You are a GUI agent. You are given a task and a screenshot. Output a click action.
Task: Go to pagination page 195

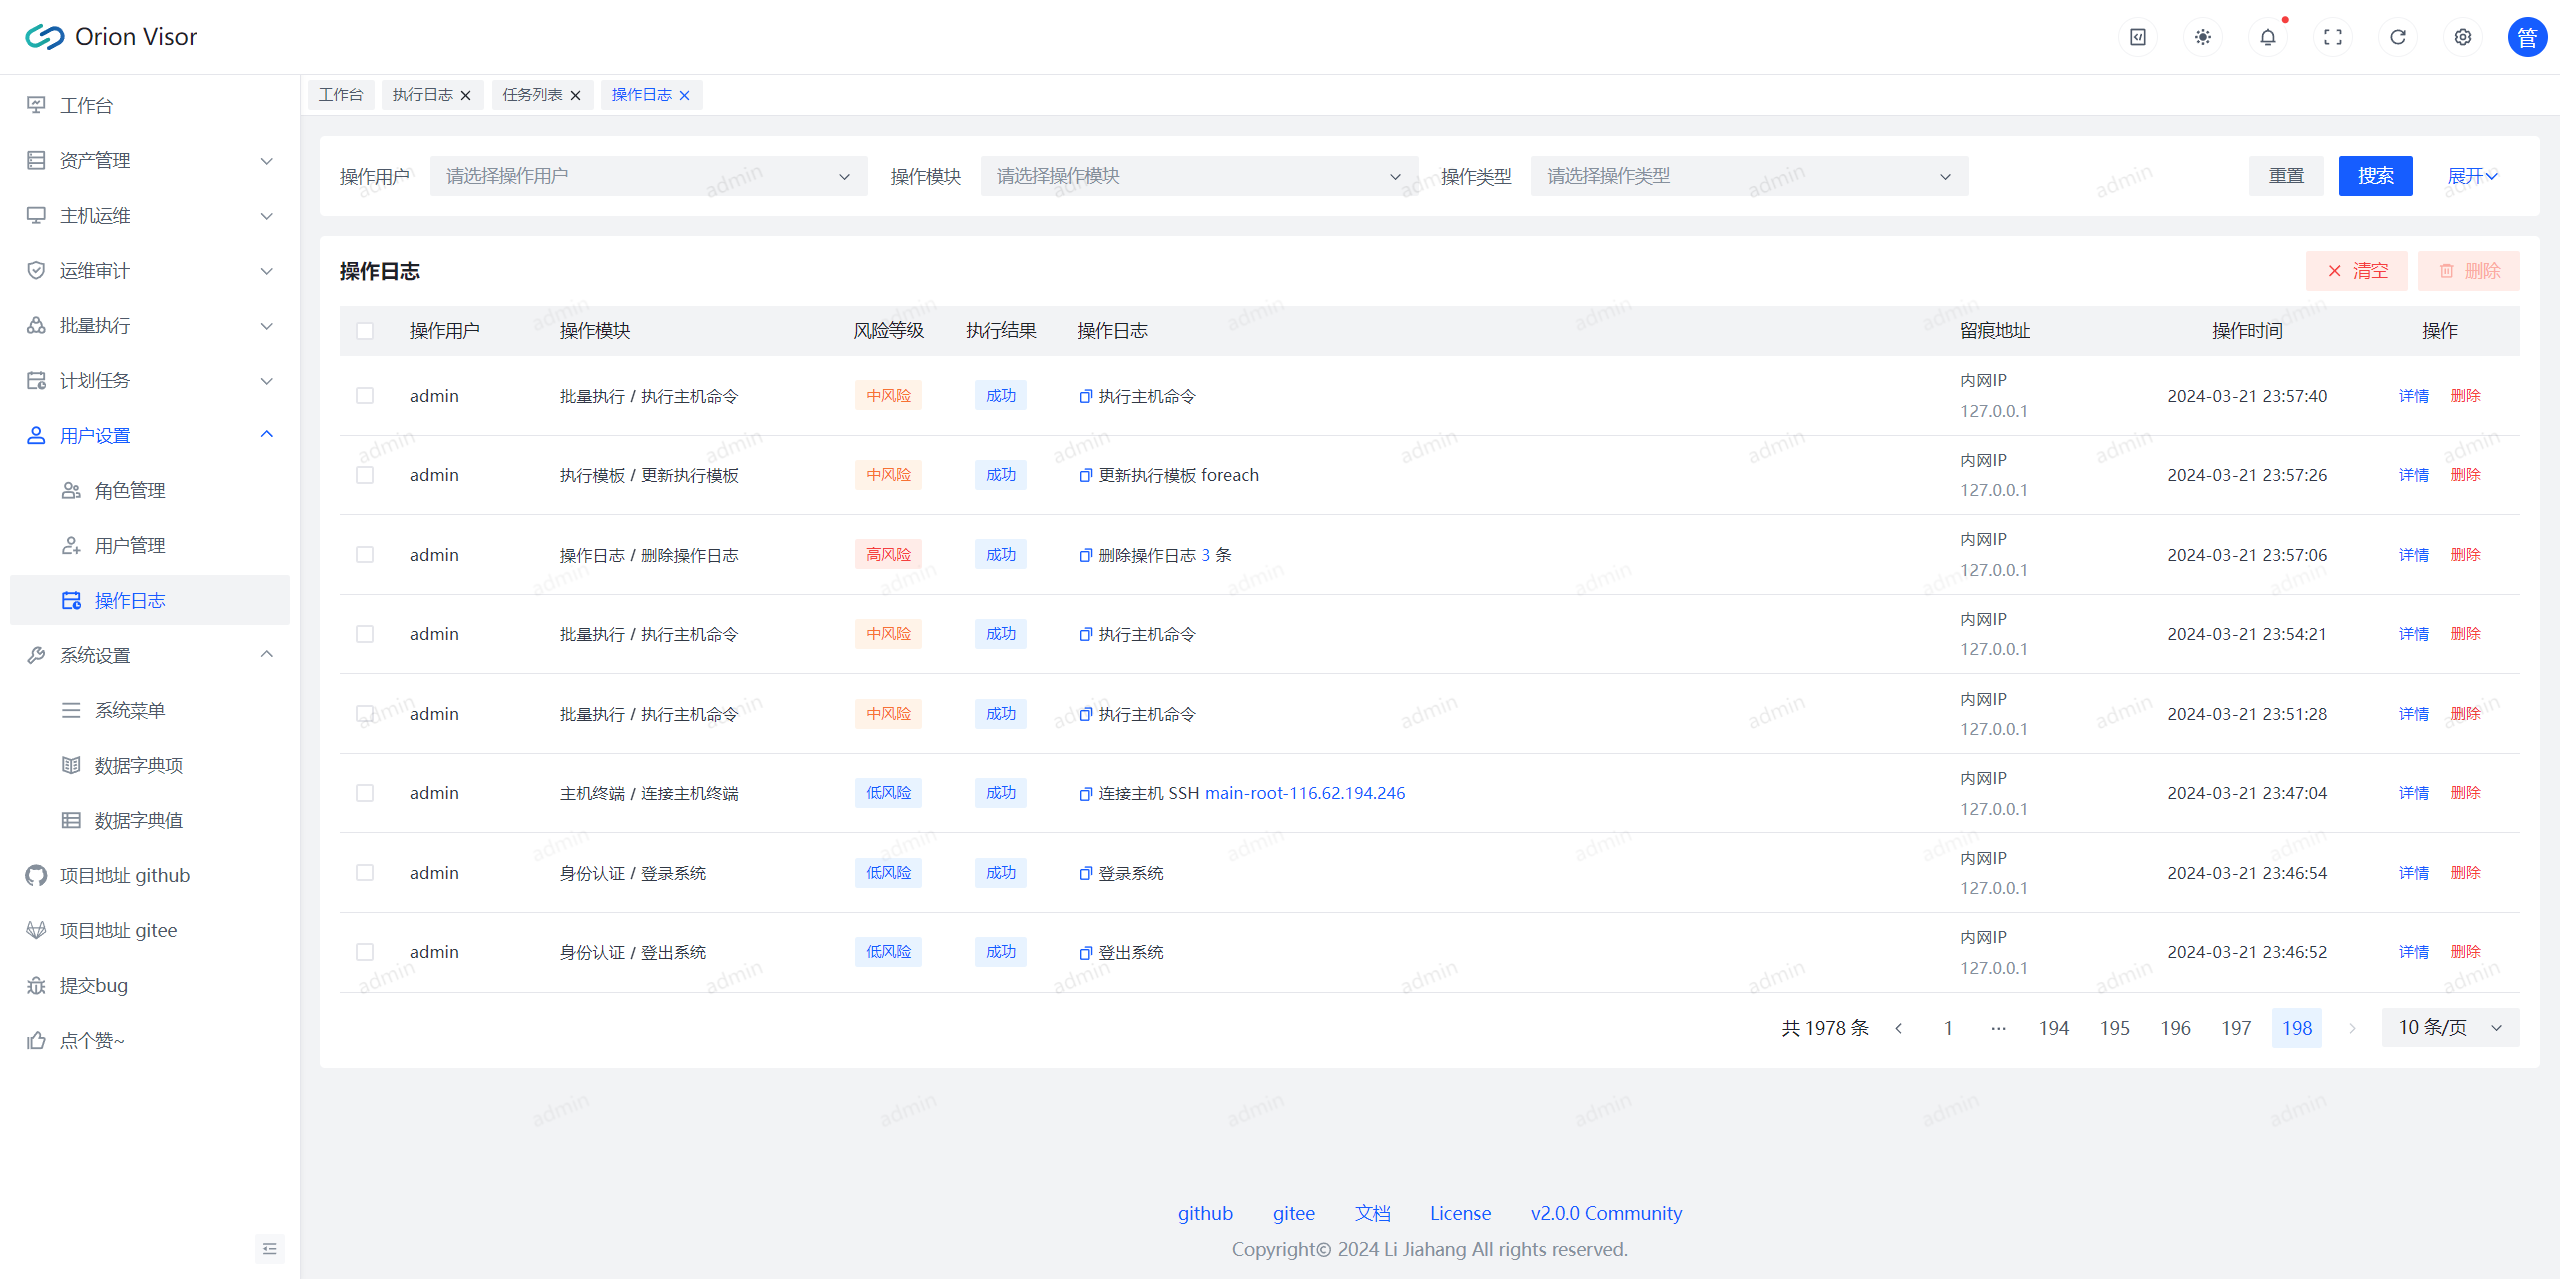click(x=2114, y=1027)
